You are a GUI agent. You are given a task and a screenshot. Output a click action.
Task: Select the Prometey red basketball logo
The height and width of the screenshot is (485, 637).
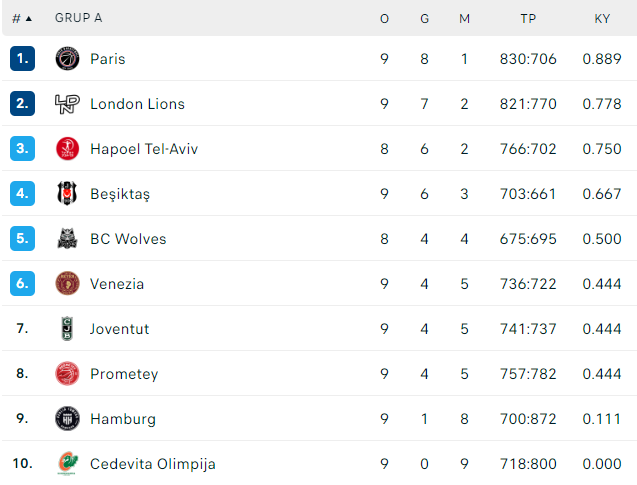(x=67, y=373)
